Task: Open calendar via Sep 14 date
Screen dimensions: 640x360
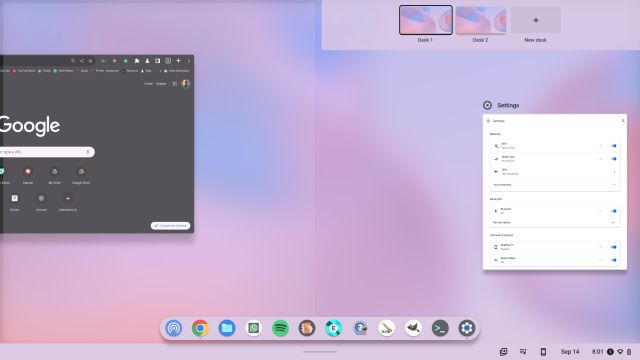Action: click(570, 351)
